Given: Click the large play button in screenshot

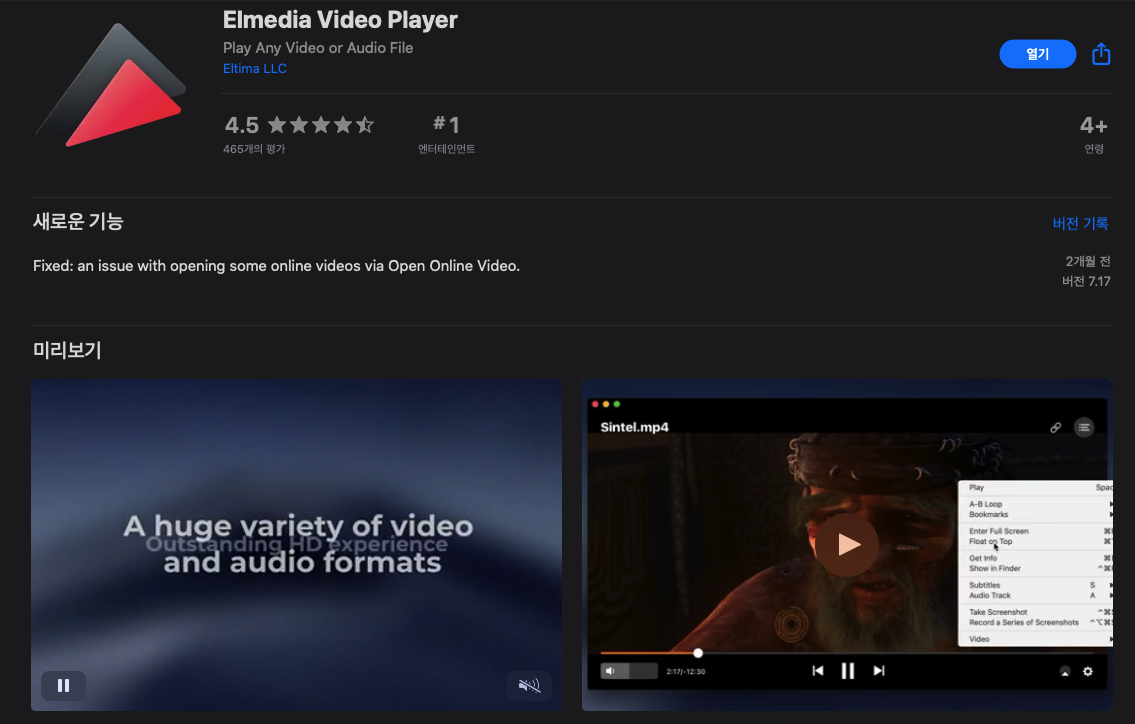Looking at the screenshot, I should pos(848,544).
